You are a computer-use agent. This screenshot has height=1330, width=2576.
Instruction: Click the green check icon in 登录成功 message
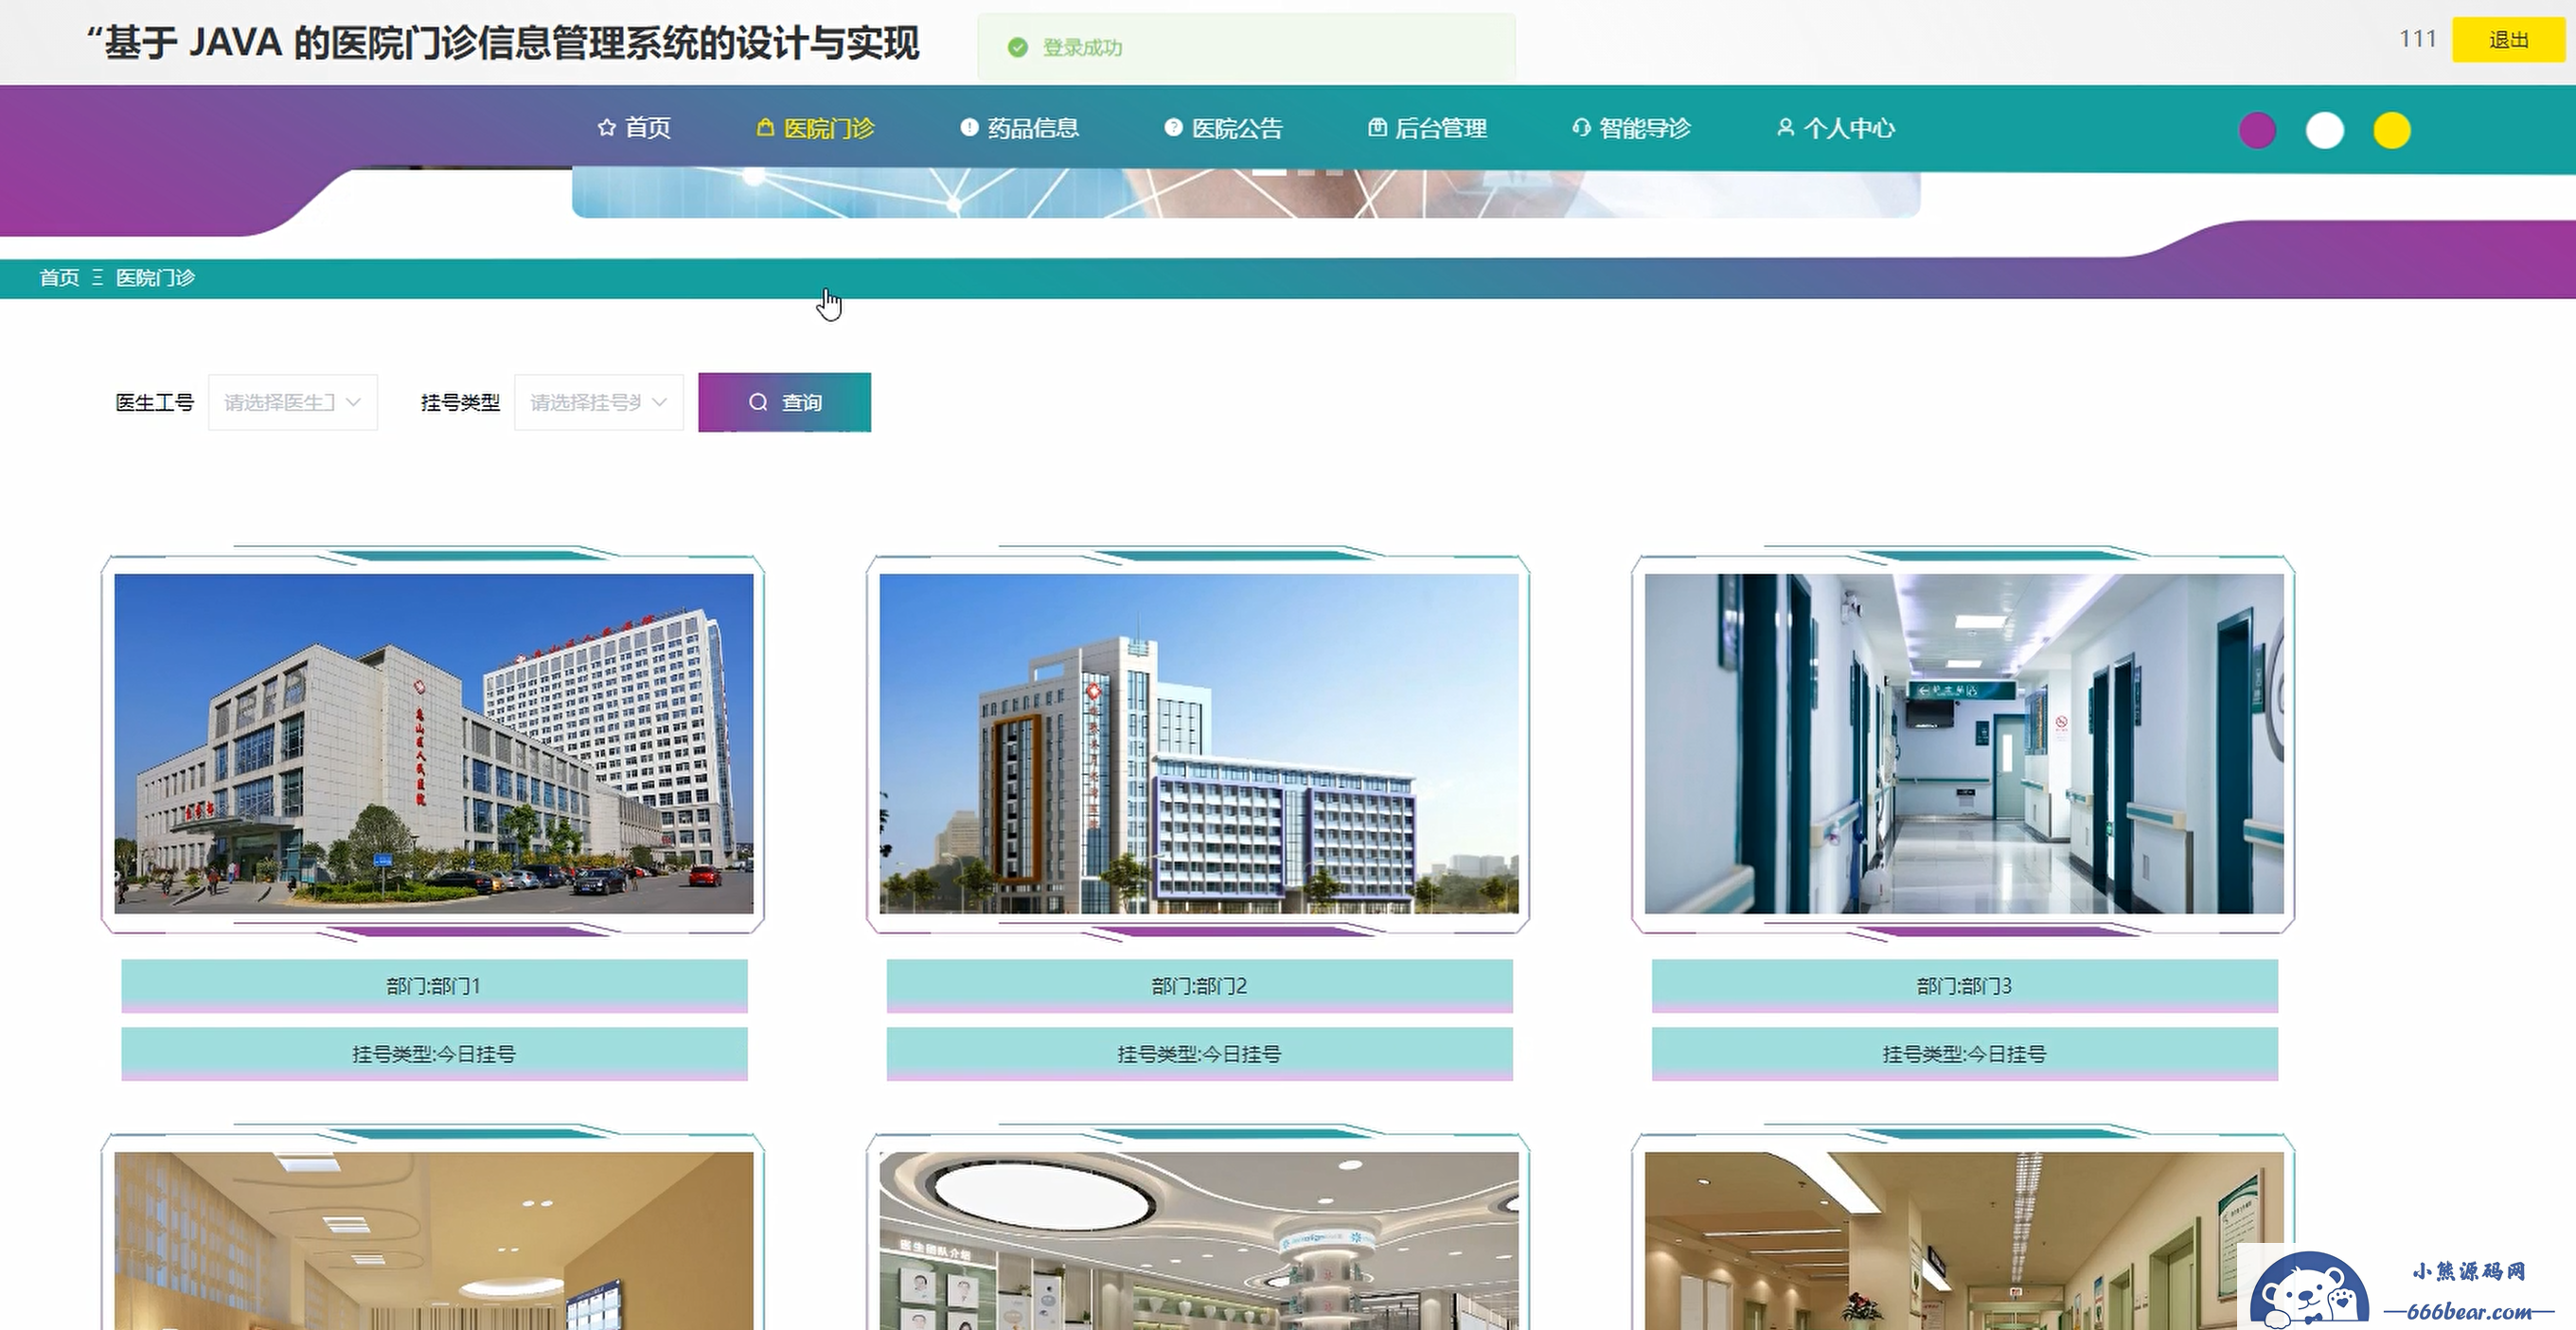click(1018, 47)
